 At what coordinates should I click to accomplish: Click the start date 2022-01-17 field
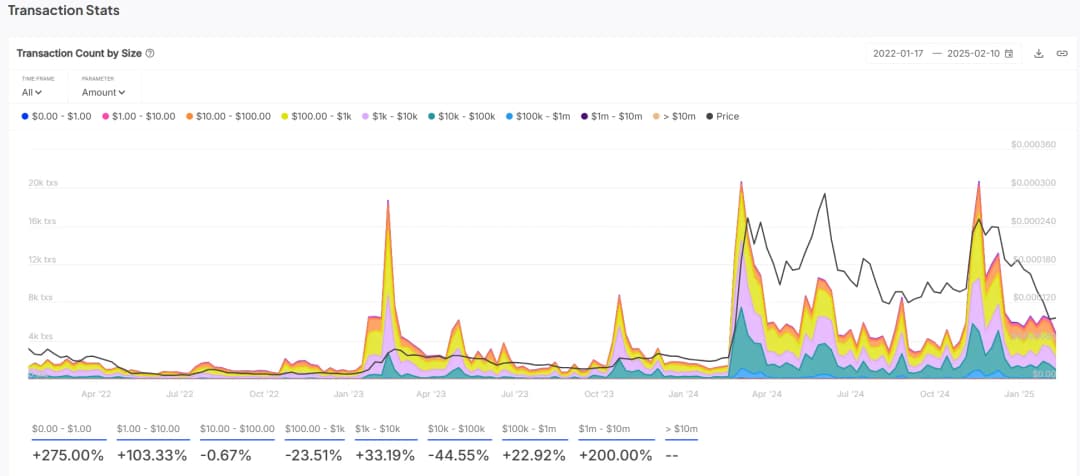click(x=899, y=53)
